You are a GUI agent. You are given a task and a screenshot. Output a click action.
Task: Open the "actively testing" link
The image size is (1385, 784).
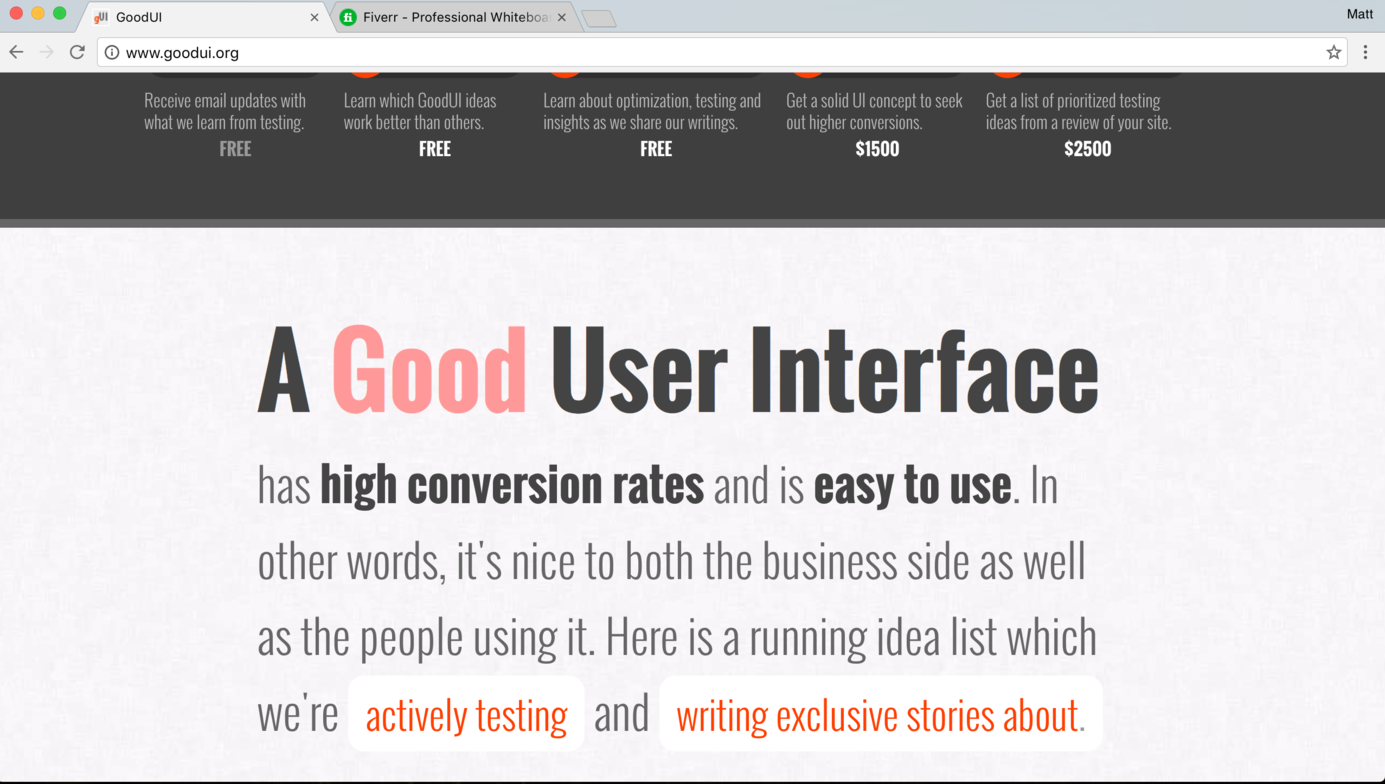coord(466,715)
